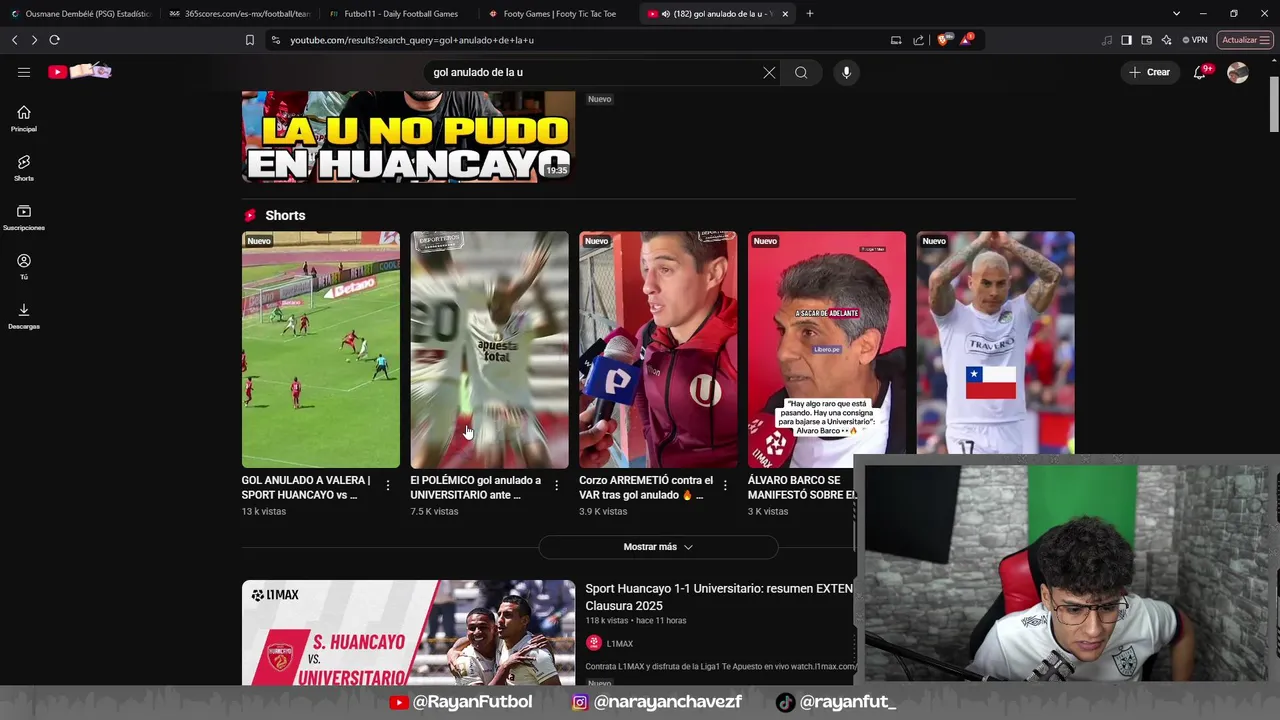1280x720 pixels.
Task: Open options for El POLÉMICO gol anulado short
Action: click(557, 485)
